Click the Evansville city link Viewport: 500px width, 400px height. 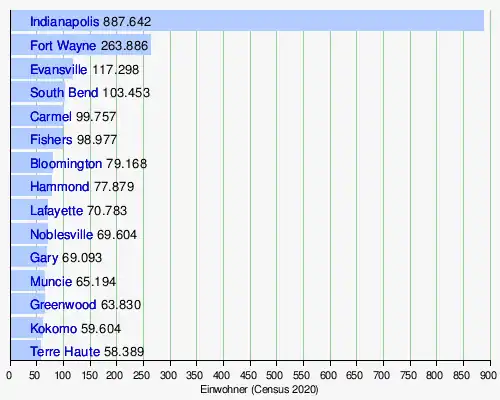[59, 70]
